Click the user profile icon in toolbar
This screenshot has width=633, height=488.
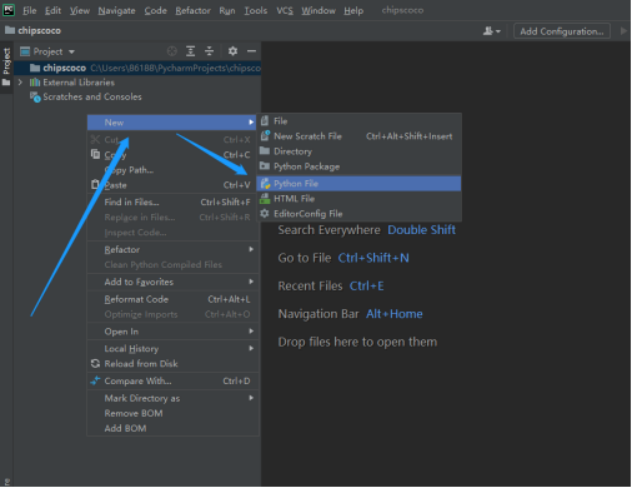tap(488, 31)
